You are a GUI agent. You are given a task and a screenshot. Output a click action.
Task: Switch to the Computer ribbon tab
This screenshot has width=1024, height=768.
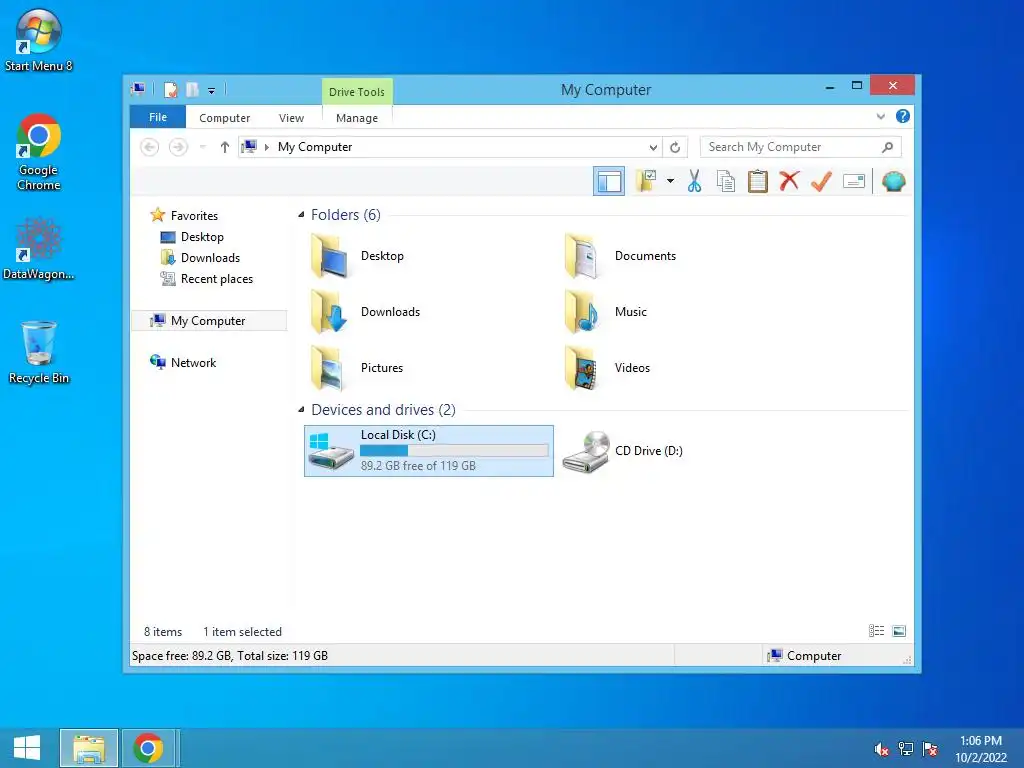pos(225,118)
